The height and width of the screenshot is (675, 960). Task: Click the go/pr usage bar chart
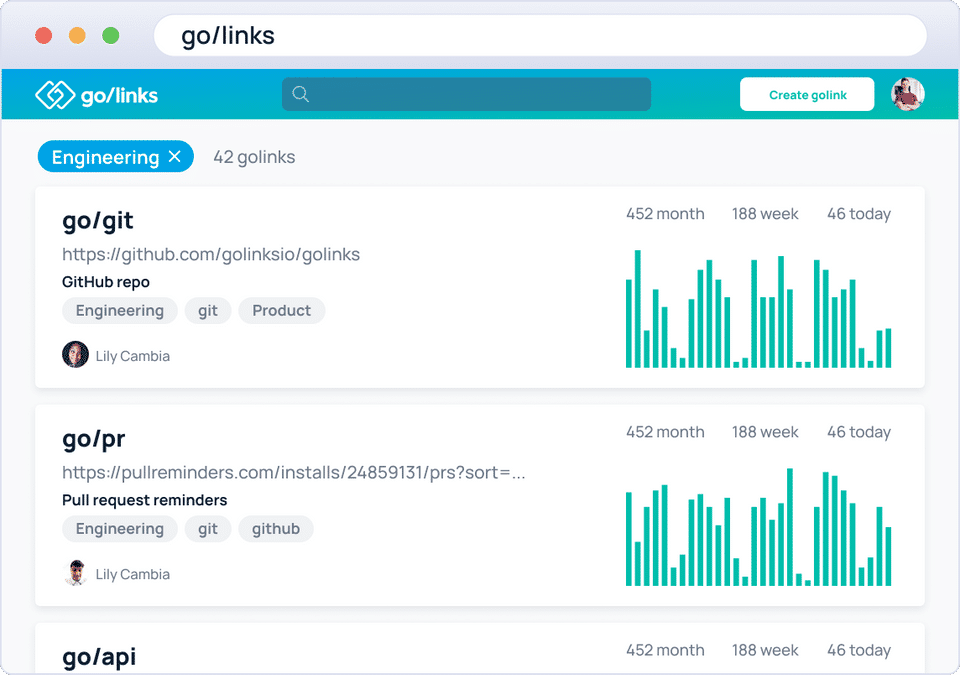(758, 527)
